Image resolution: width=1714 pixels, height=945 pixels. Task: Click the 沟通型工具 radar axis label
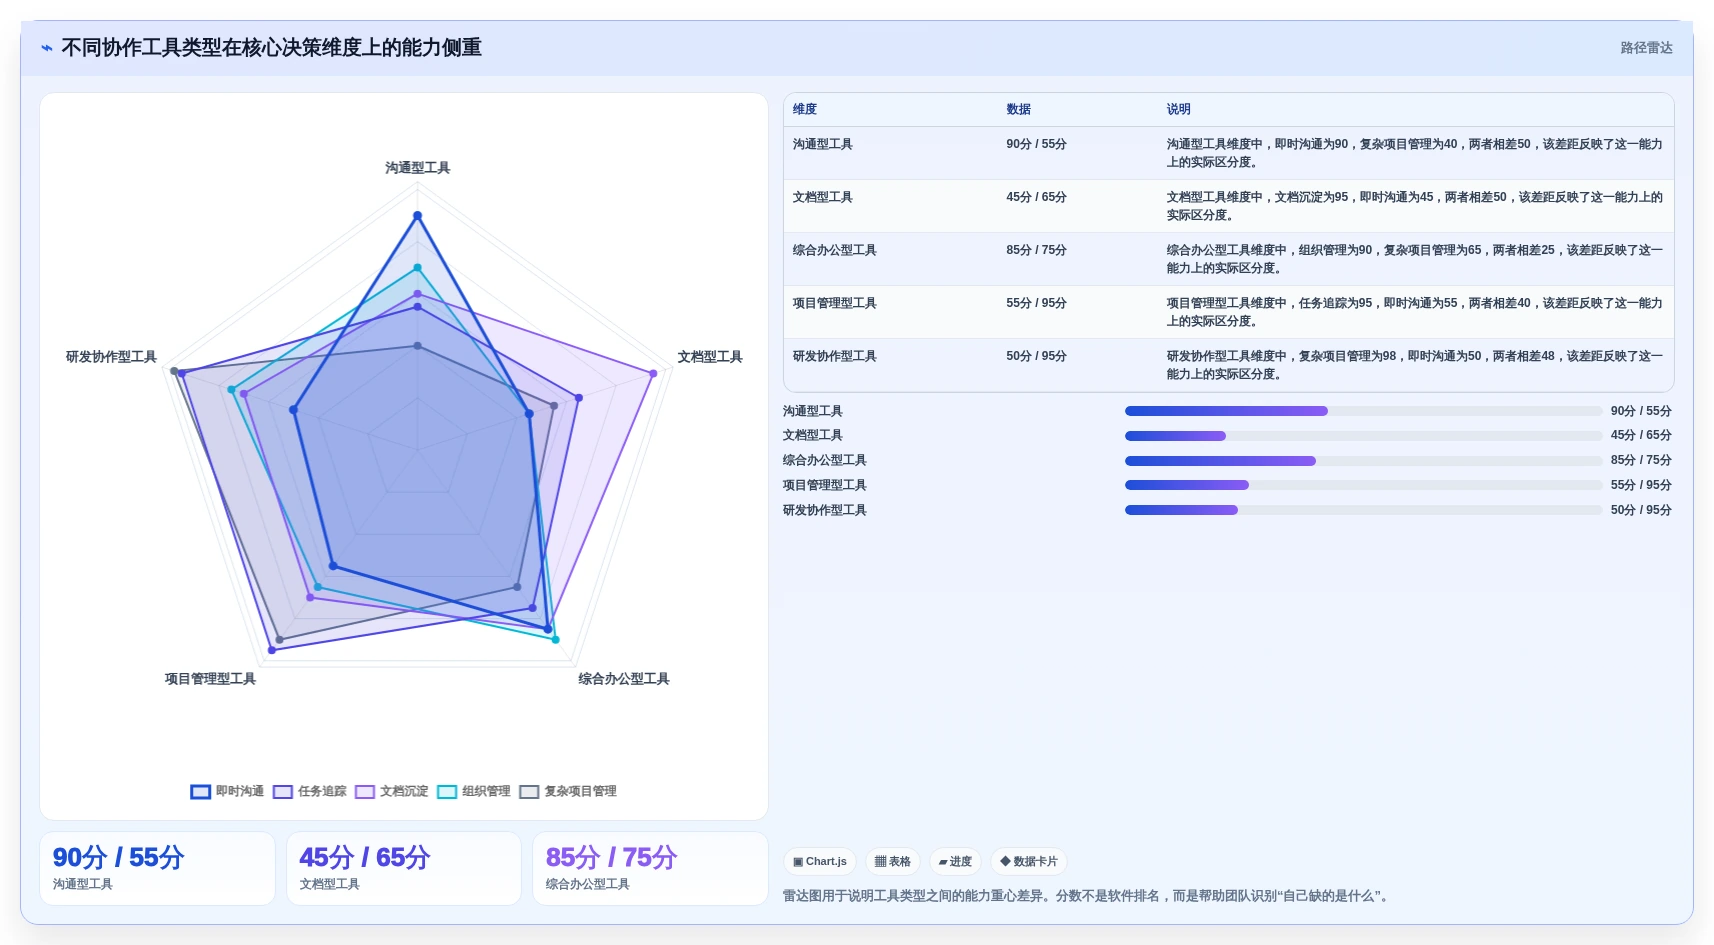point(418,168)
